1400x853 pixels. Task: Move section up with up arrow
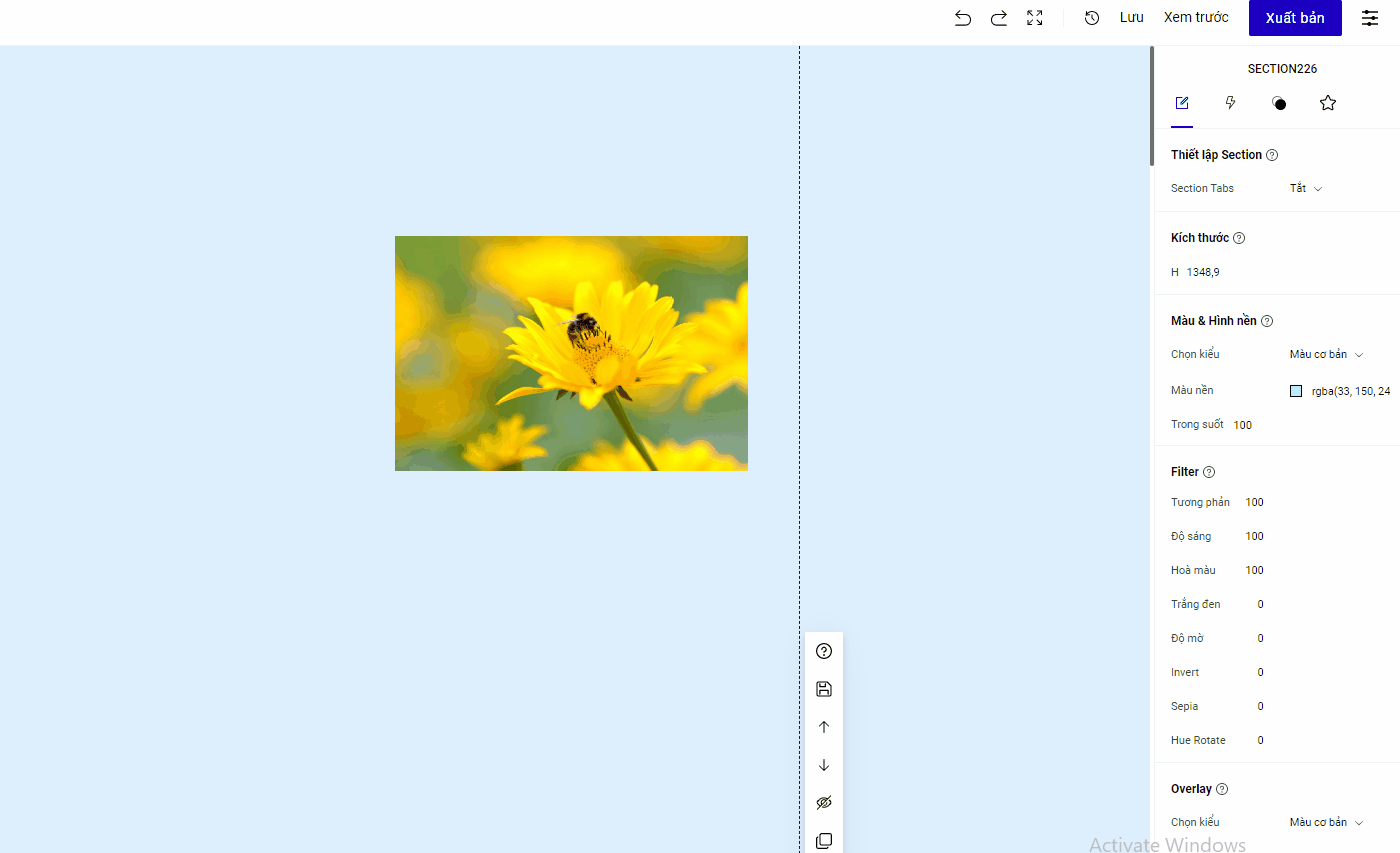(x=824, y=727)
